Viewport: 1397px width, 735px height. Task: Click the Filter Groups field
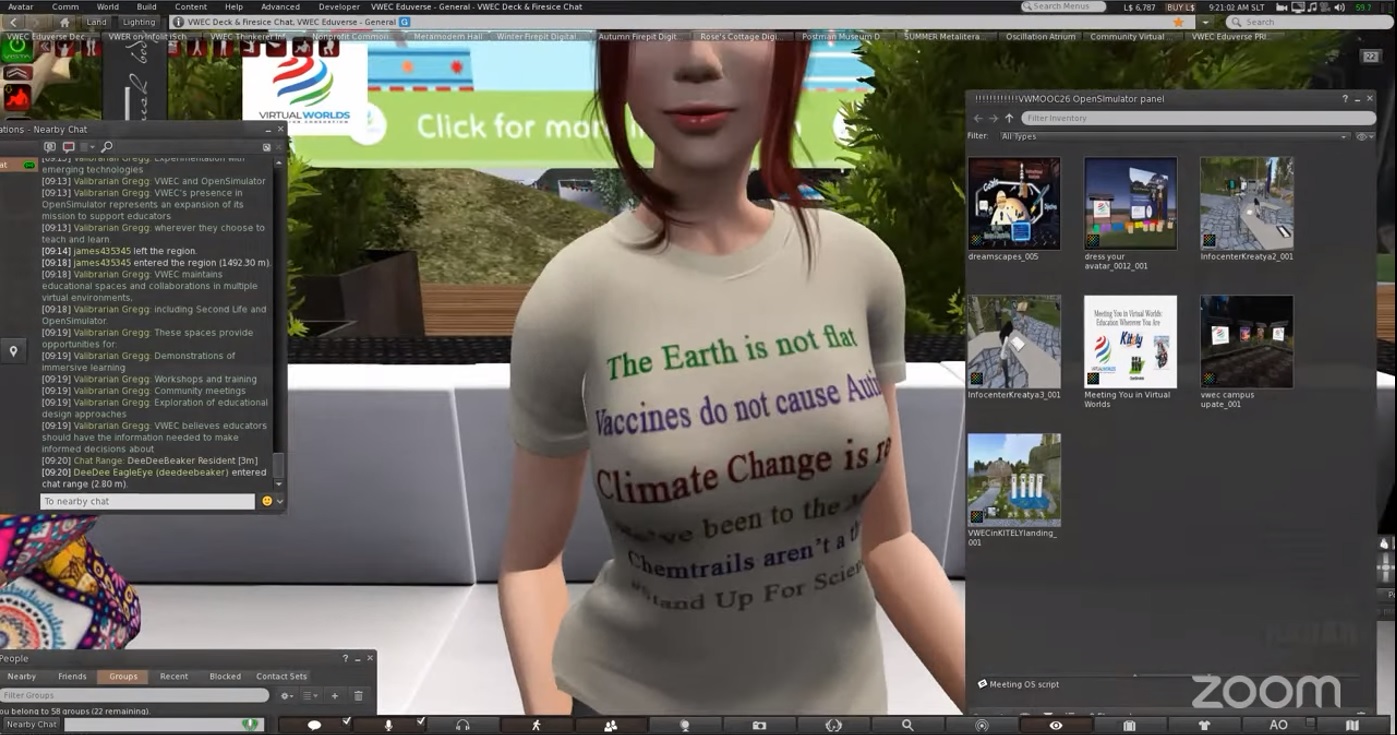[135, 696]
